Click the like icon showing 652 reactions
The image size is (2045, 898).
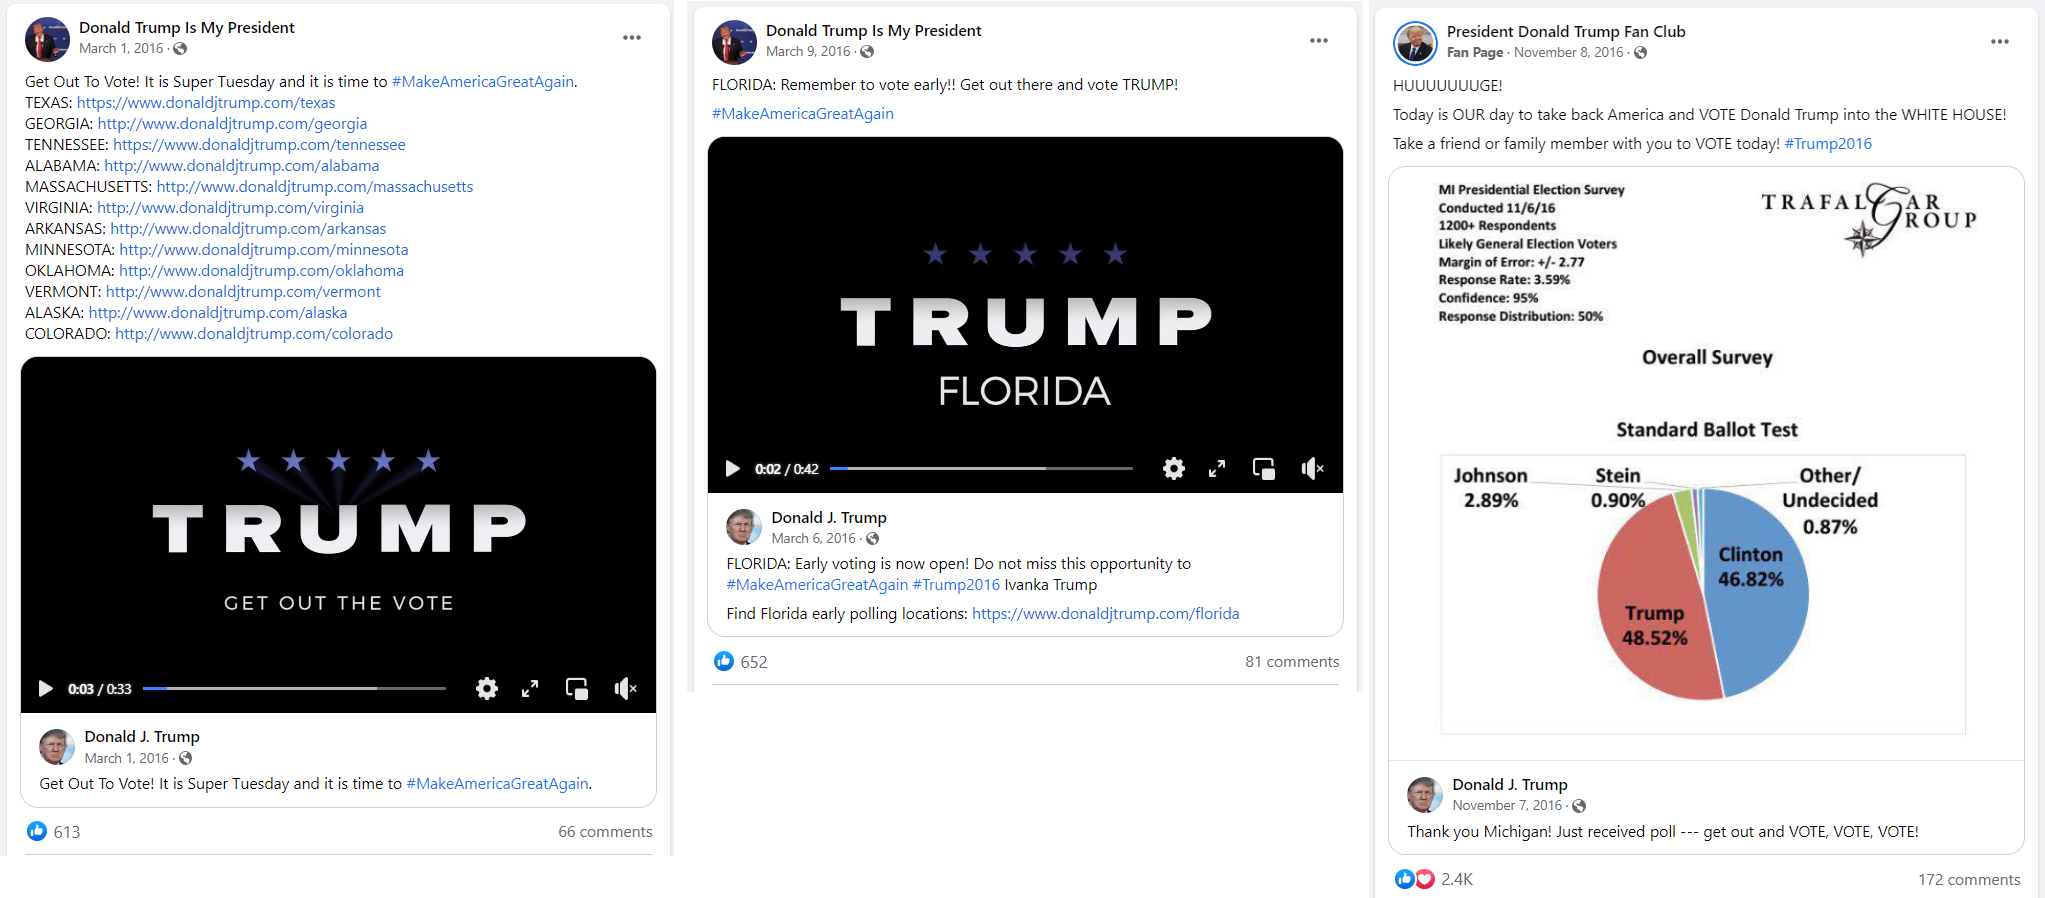(x=724, y=661)
